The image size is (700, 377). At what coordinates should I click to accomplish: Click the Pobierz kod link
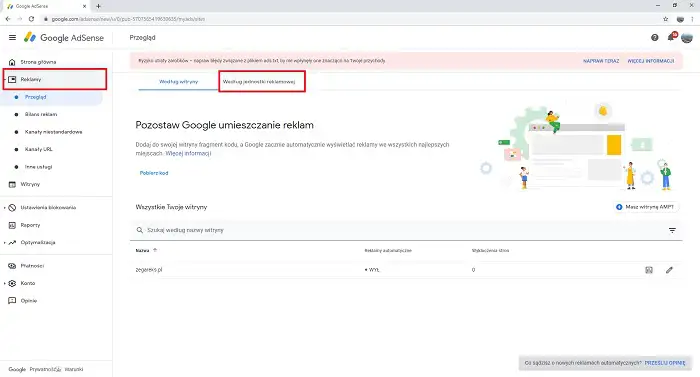click(154, 173)
